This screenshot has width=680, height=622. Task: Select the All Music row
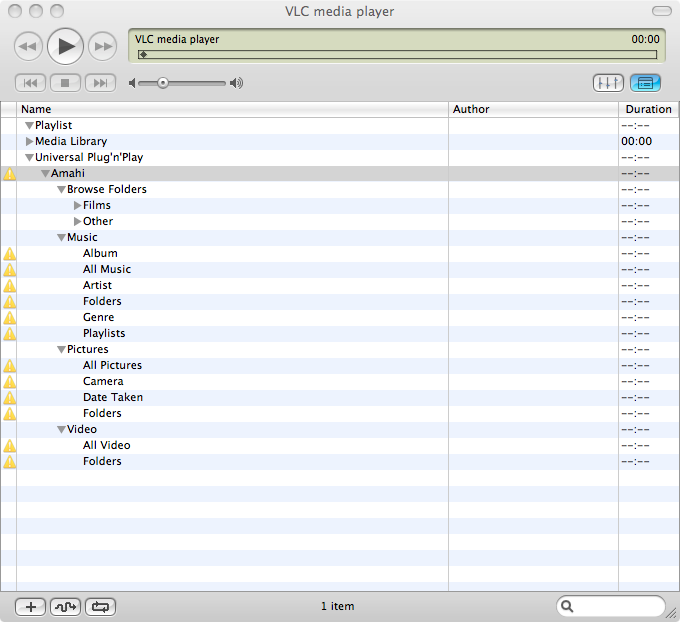coord(340,269)
